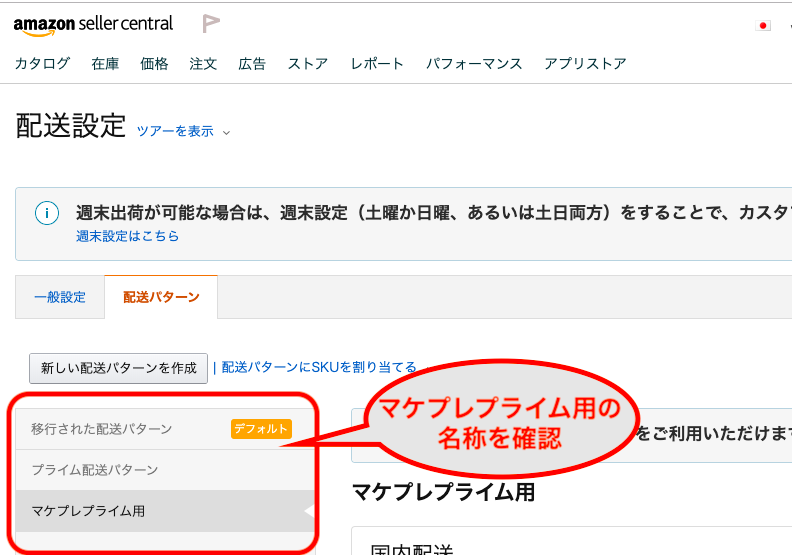Click the ツアーを表示 link

click(175, 131)
